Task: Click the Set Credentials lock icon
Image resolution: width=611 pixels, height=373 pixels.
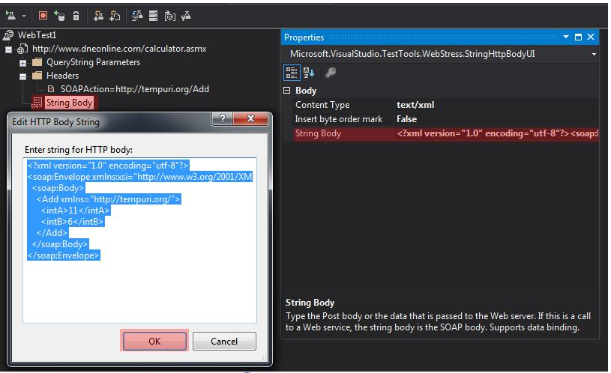Action: (76, 16)
